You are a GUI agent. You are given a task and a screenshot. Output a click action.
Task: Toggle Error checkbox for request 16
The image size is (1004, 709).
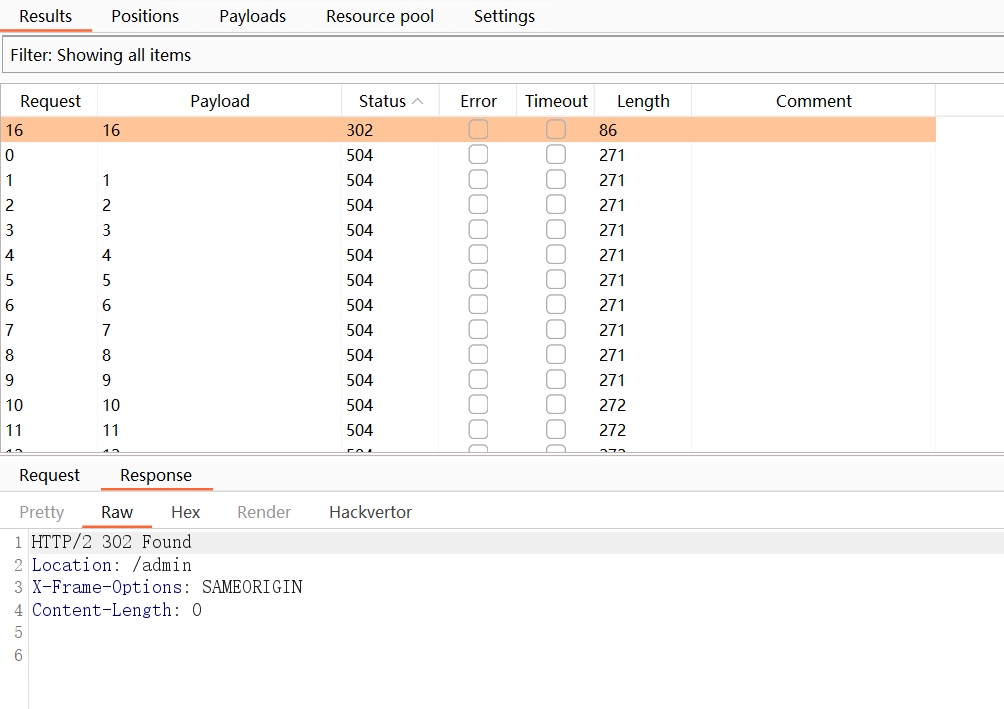(x=478, y=130)
